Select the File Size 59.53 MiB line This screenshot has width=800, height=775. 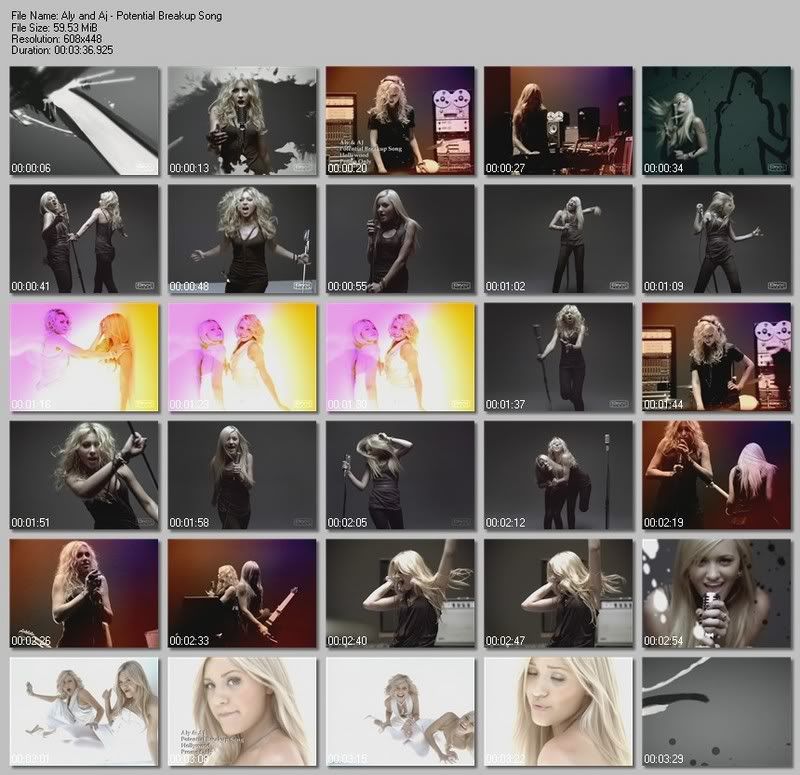tap(54, 28)
